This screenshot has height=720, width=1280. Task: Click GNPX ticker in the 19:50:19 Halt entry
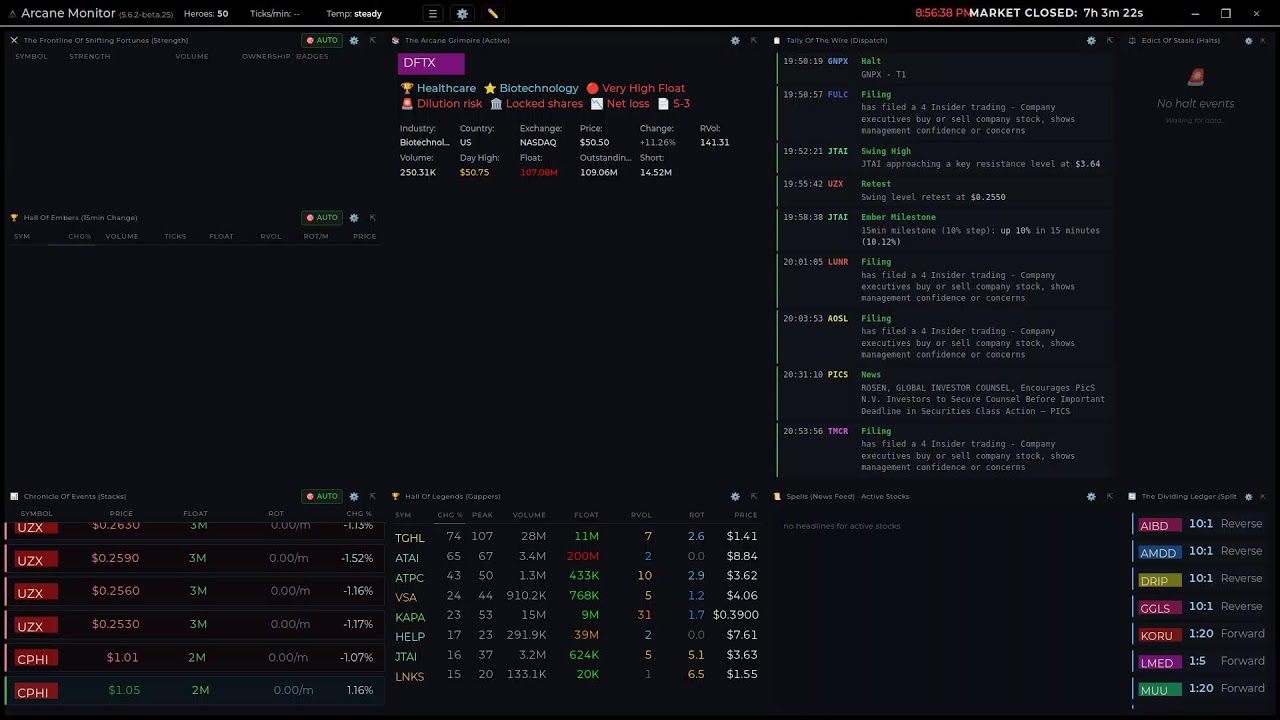click(838, 61)
